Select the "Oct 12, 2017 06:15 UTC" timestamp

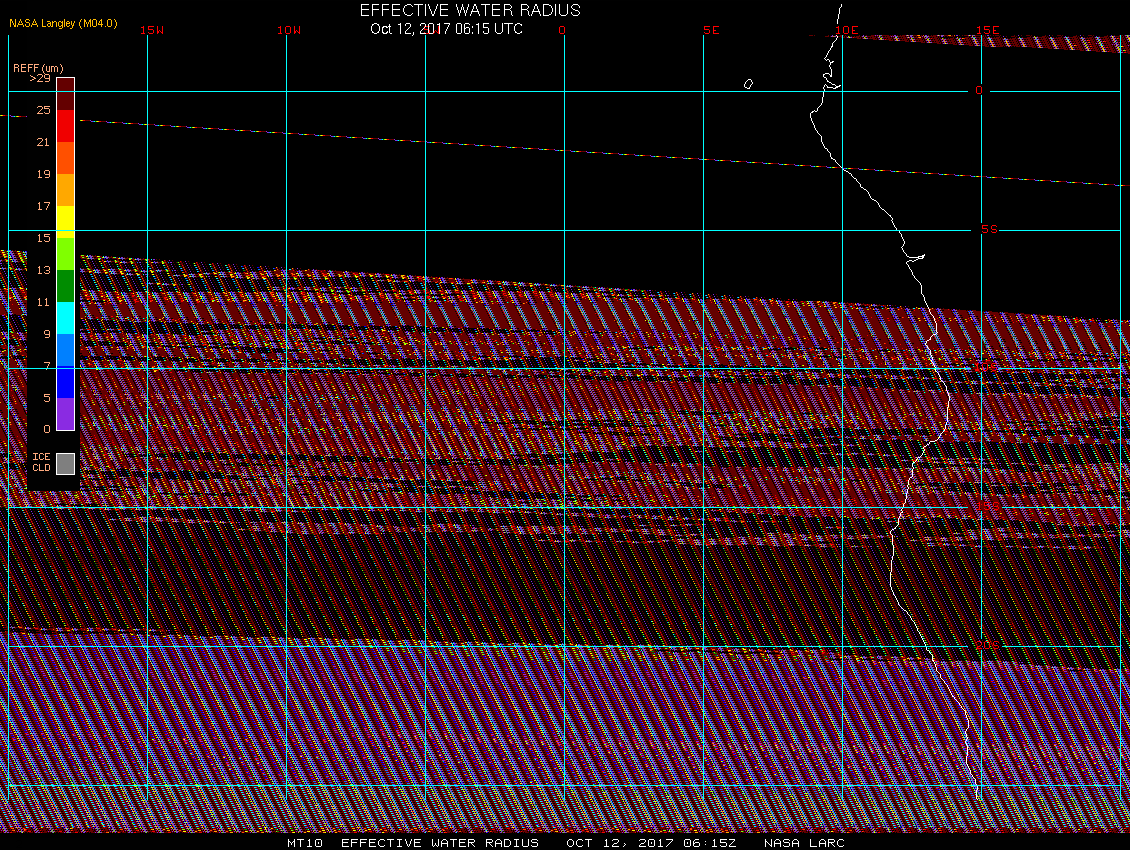[446, 29]
